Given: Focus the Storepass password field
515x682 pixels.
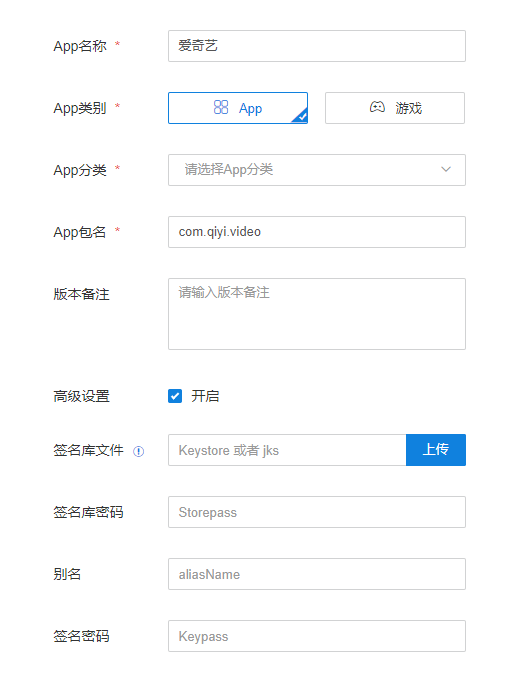Looking at the screenshot, I should click(317, 512).
